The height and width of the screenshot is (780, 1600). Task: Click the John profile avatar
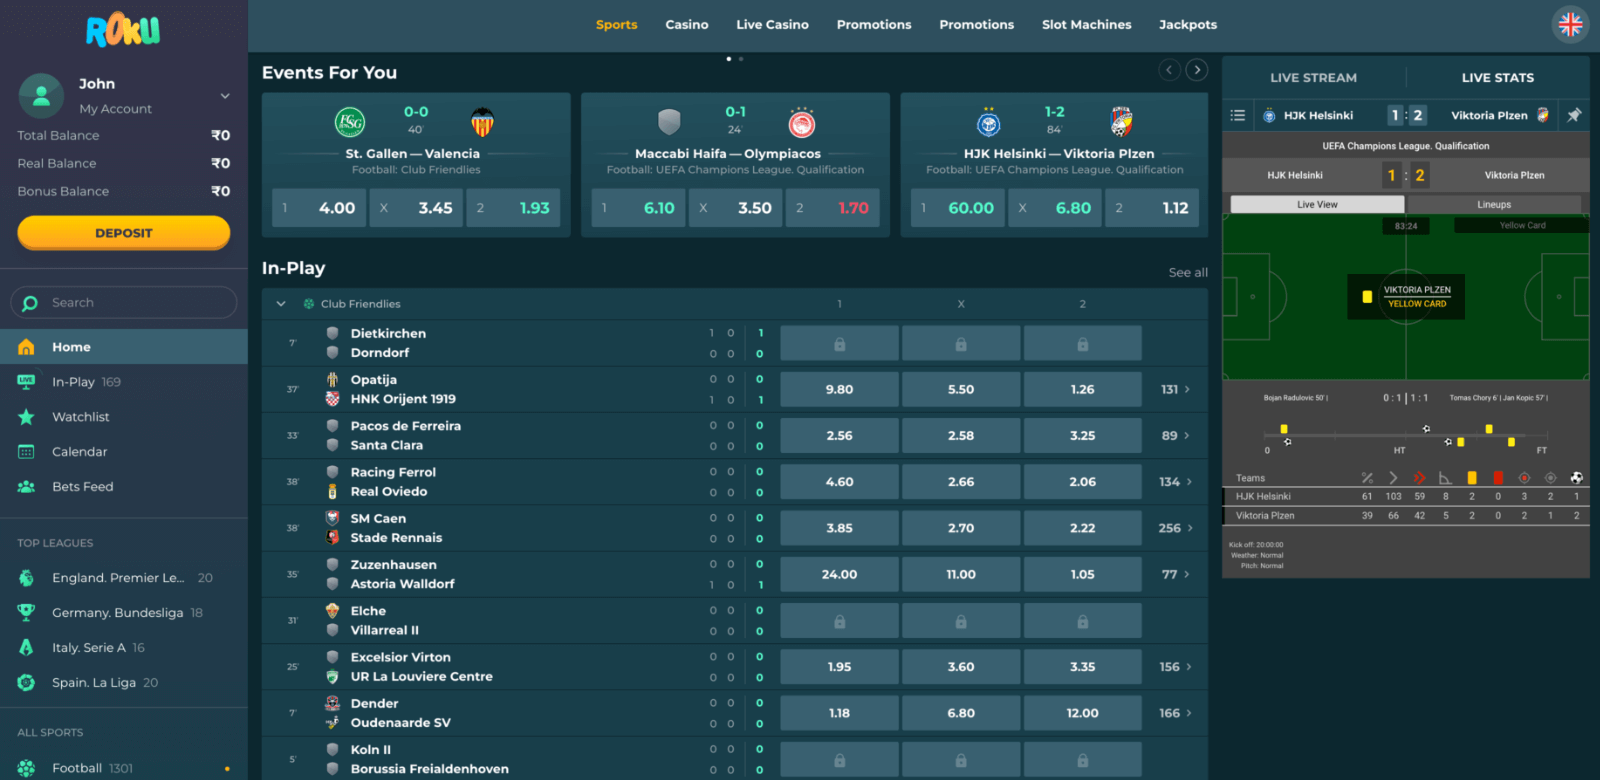pos(41,96)
